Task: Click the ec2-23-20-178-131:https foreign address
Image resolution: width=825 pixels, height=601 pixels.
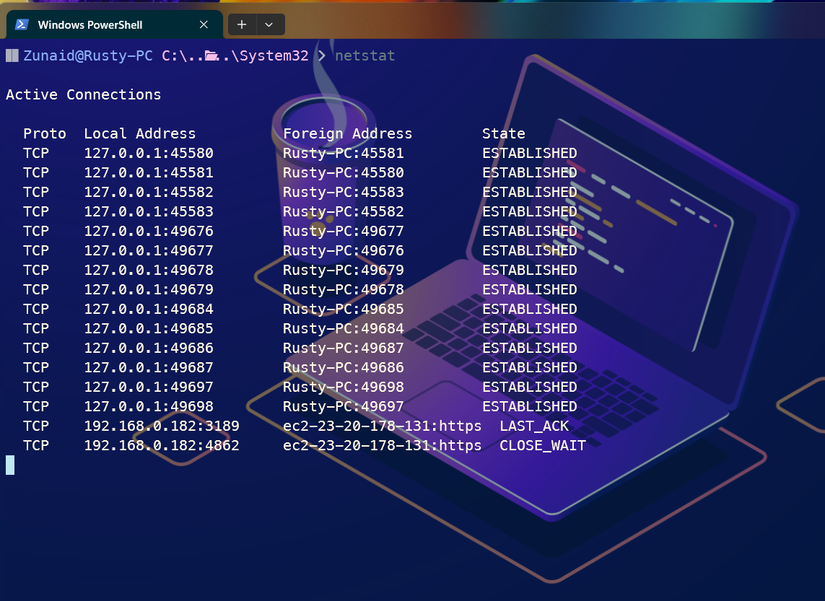Action: click(383, 426)
